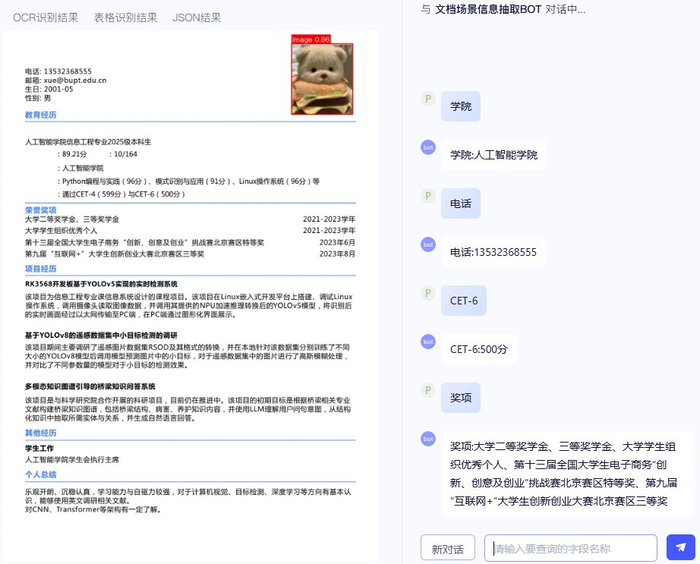The image size is (700, 564).
Task: Click the bot avatar beside 电话:13532368555
Action: [x=428, y=244]
